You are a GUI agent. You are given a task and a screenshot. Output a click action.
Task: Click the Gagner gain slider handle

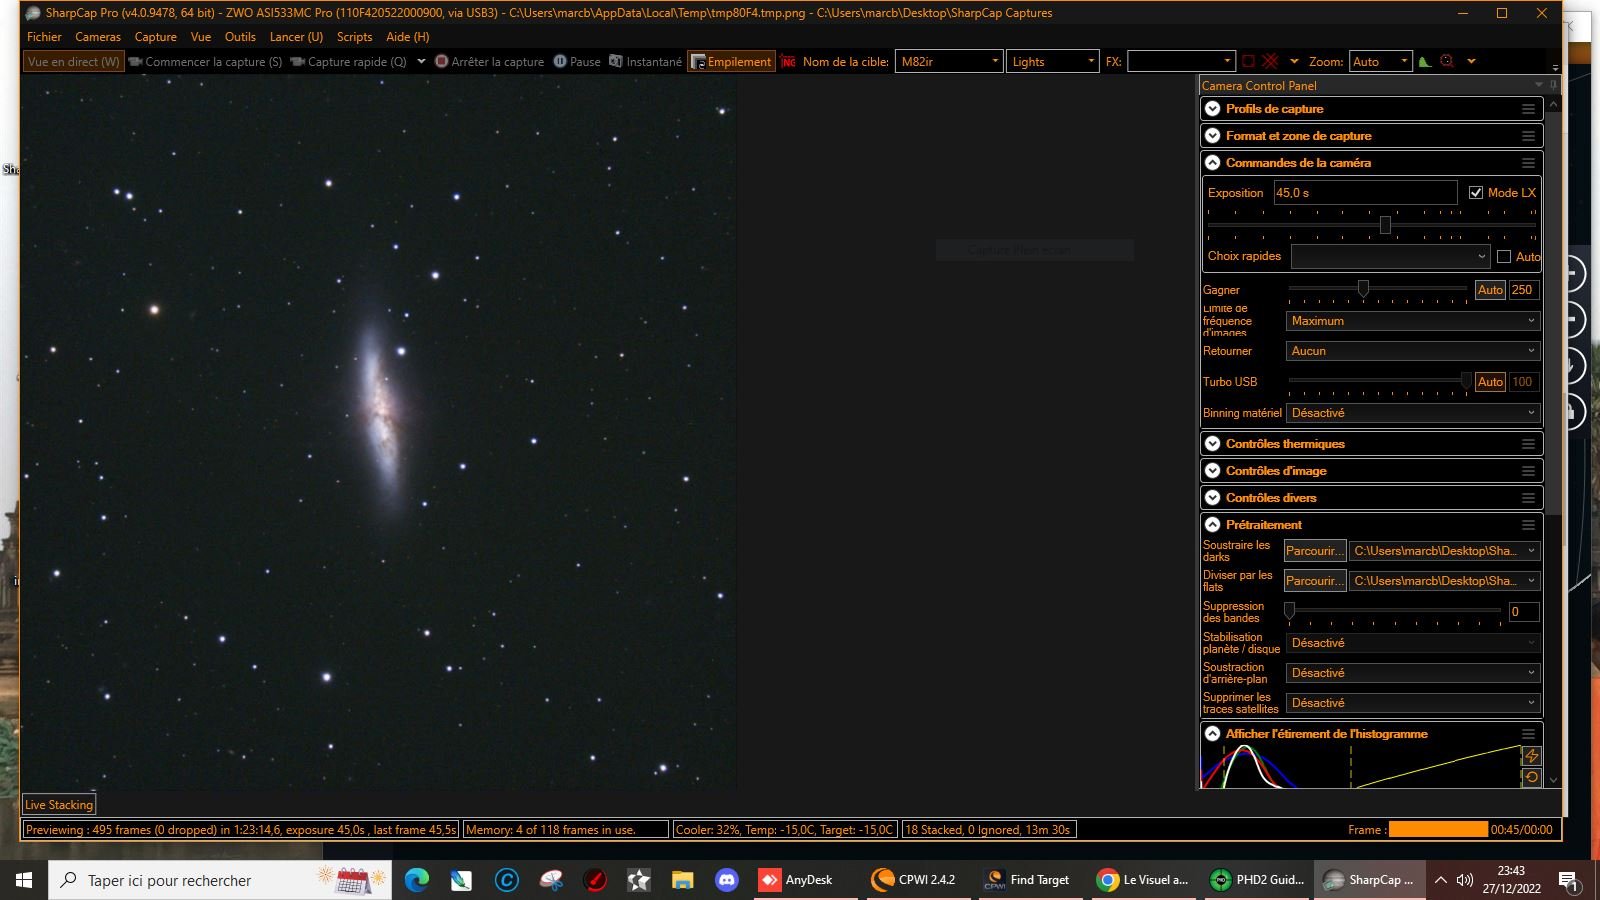point(1363,288)
